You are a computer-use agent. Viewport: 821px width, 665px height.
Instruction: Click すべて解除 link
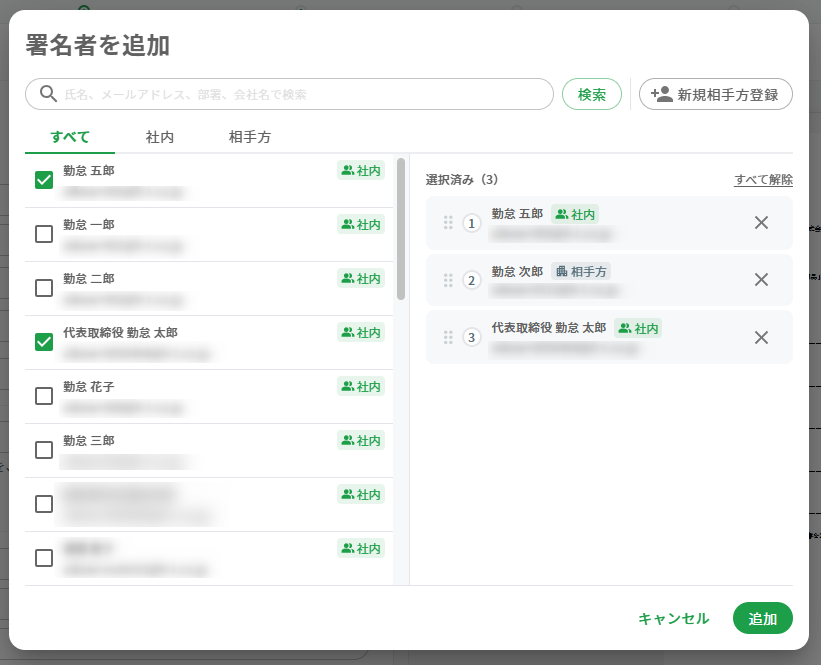[x=763, y=180]
